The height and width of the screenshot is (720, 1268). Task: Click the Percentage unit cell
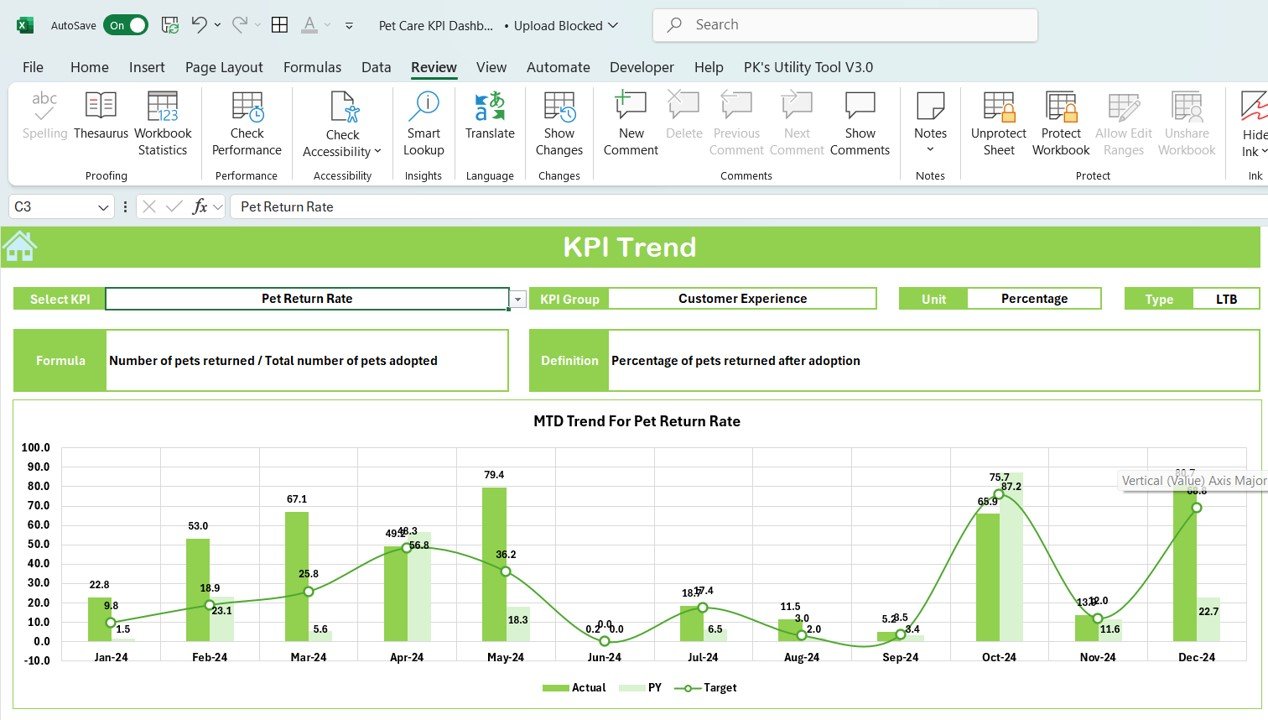point(1034,298)
